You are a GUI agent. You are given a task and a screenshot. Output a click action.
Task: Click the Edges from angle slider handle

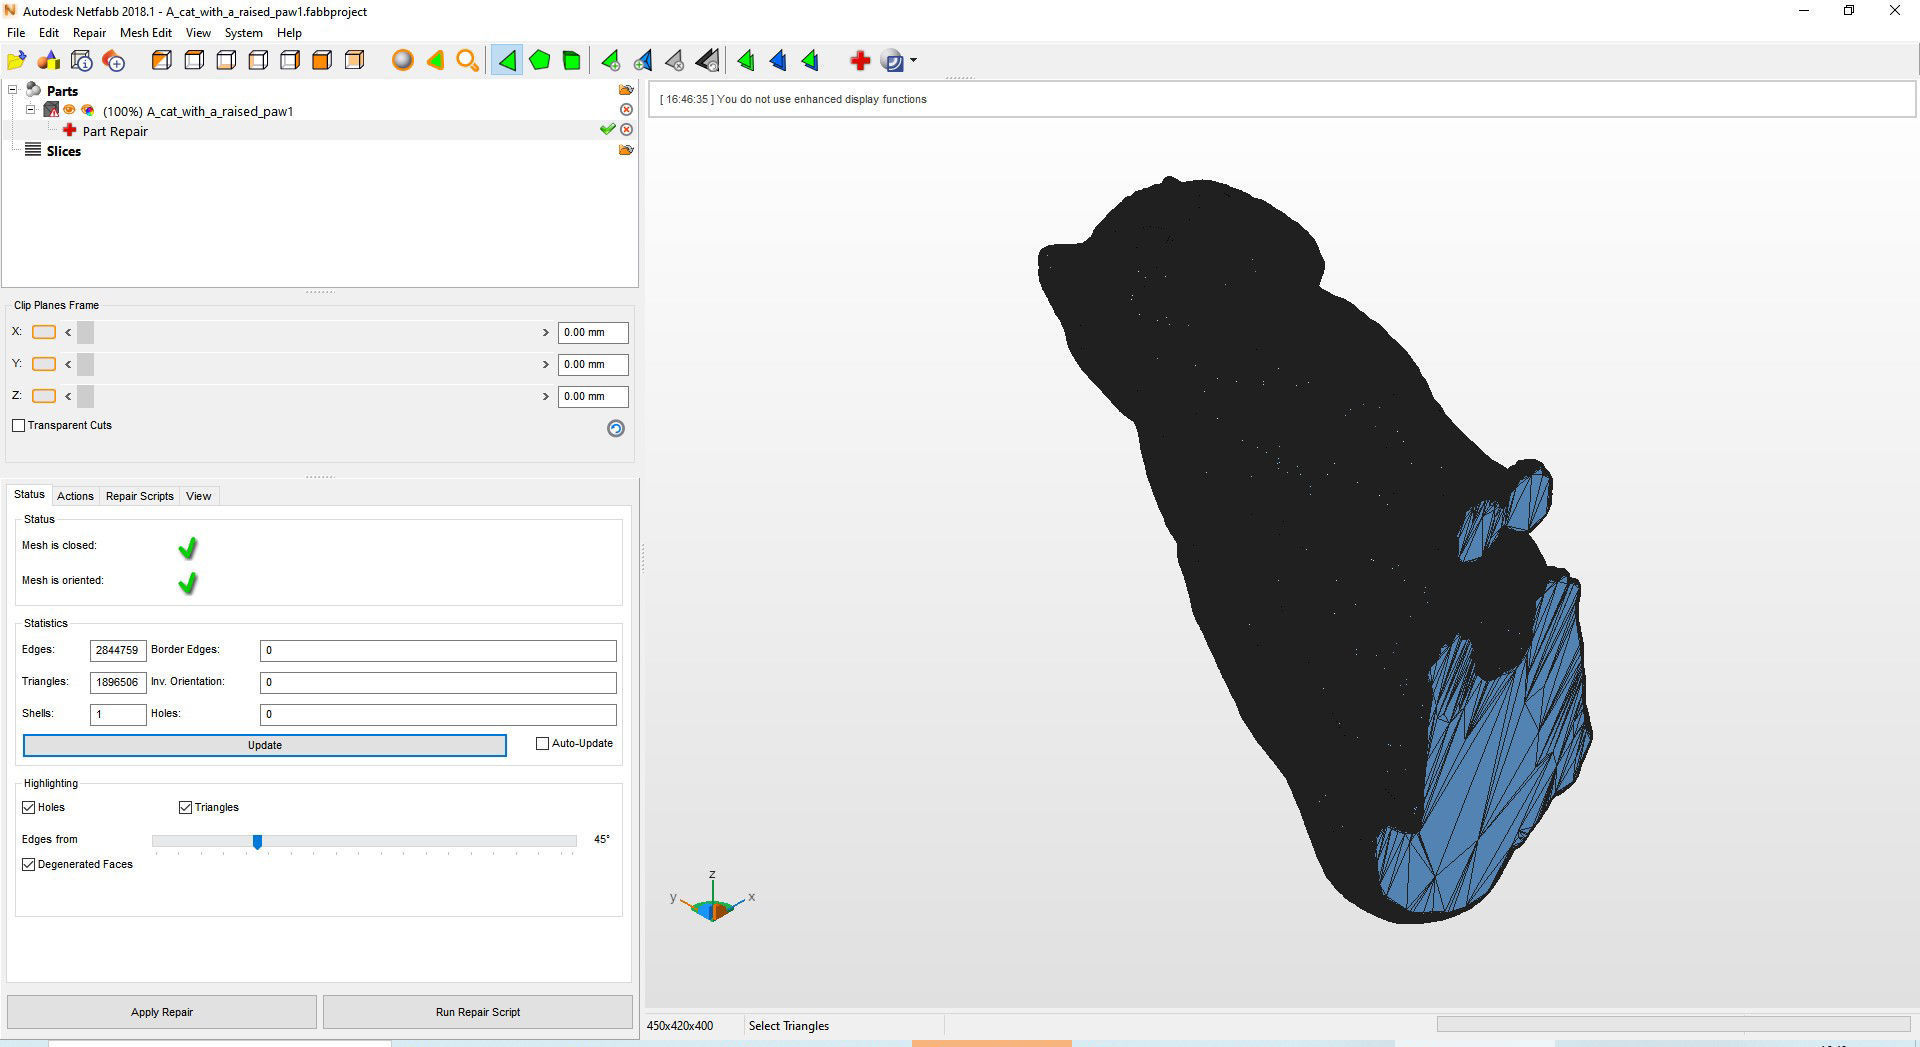coord(257,842)
